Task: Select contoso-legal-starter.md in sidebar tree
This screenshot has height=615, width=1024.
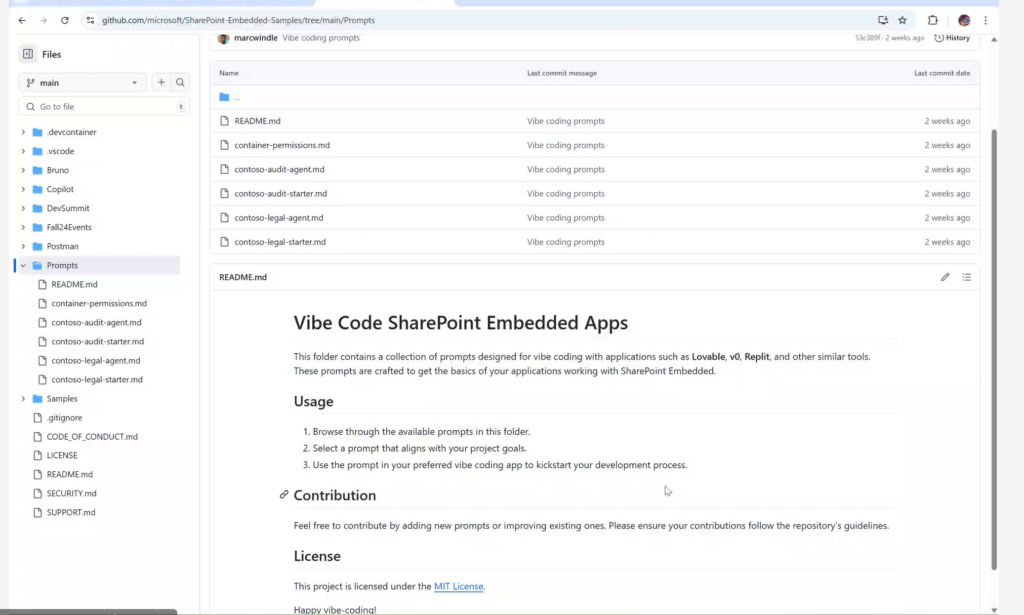Action: 97,379
